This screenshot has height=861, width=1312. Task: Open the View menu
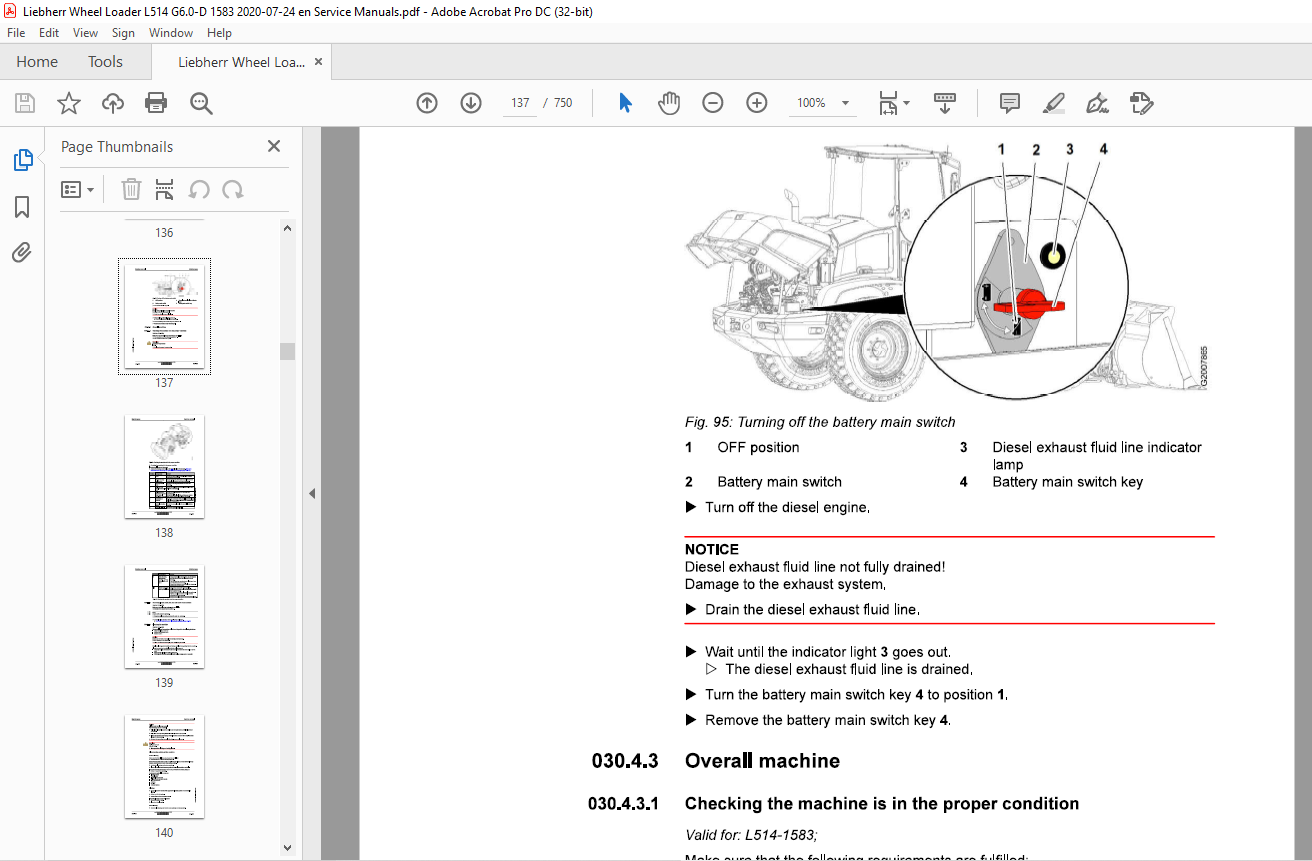[x=85, y=33]
